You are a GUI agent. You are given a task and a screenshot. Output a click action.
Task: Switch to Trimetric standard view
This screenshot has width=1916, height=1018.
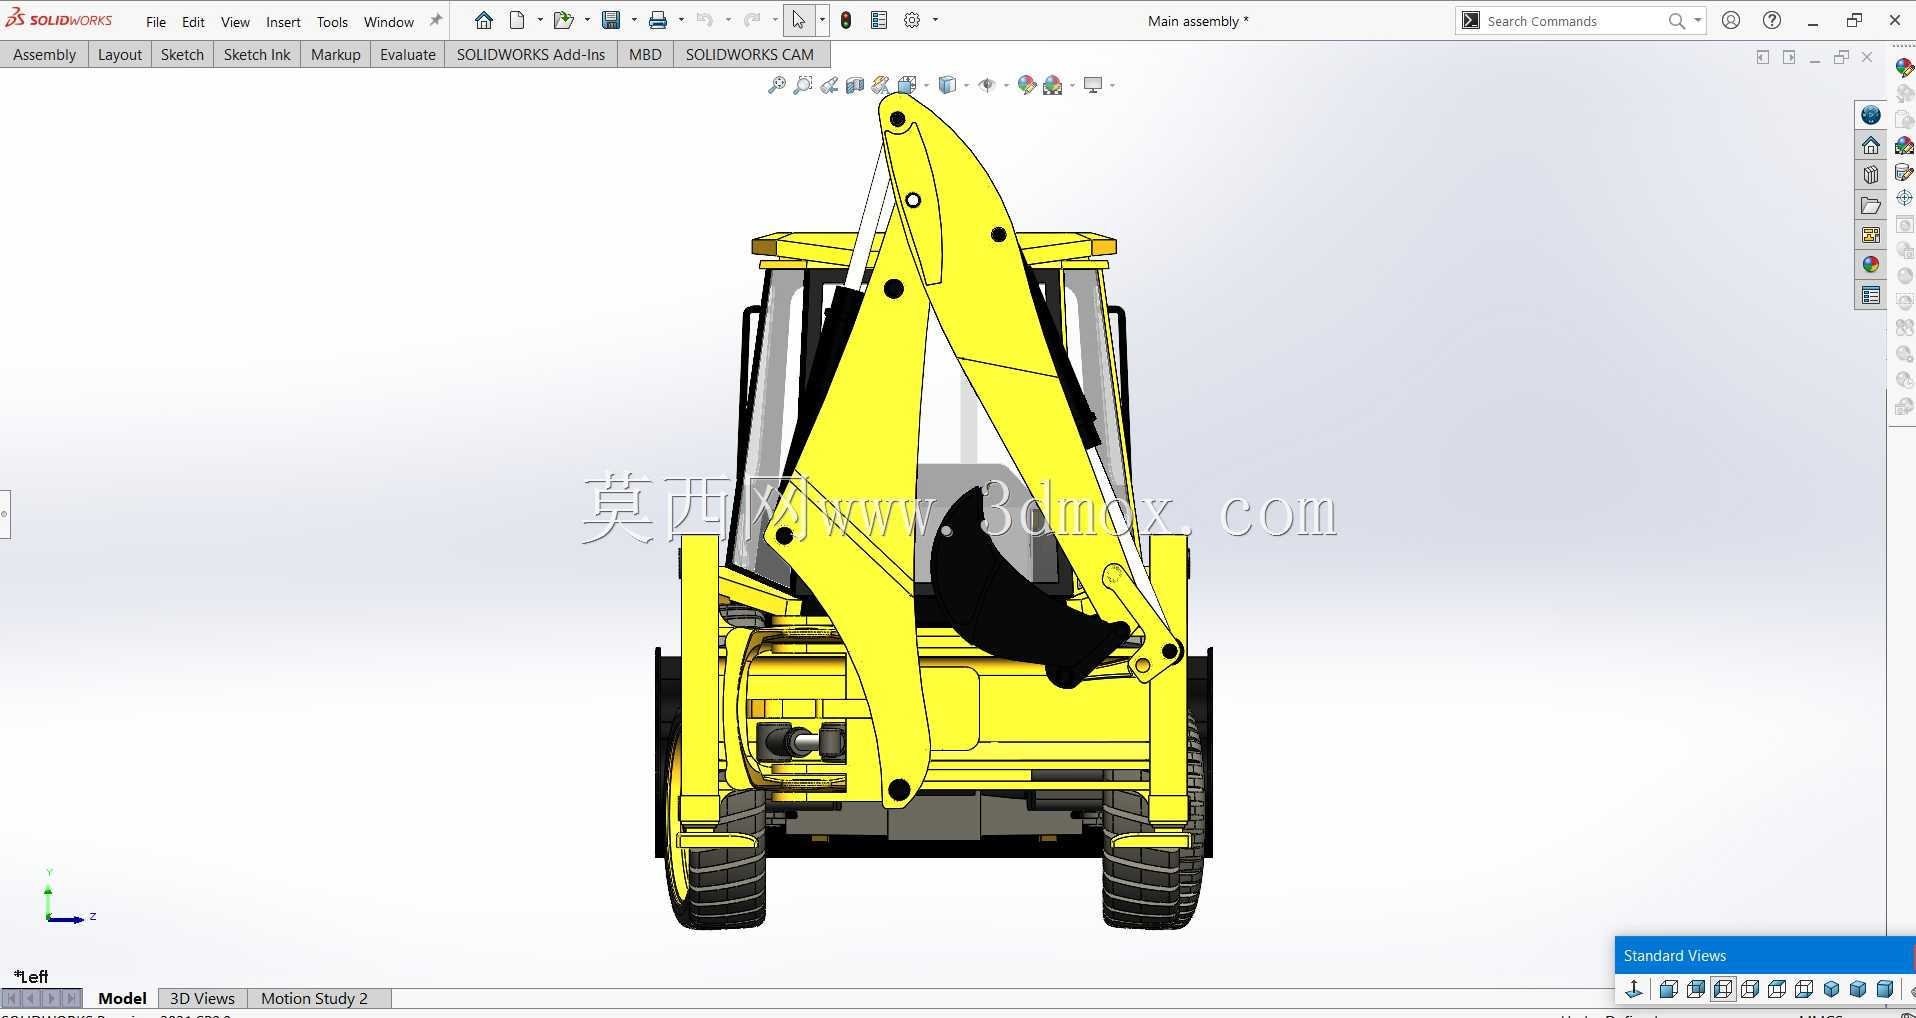click(x=1858, y=989)
